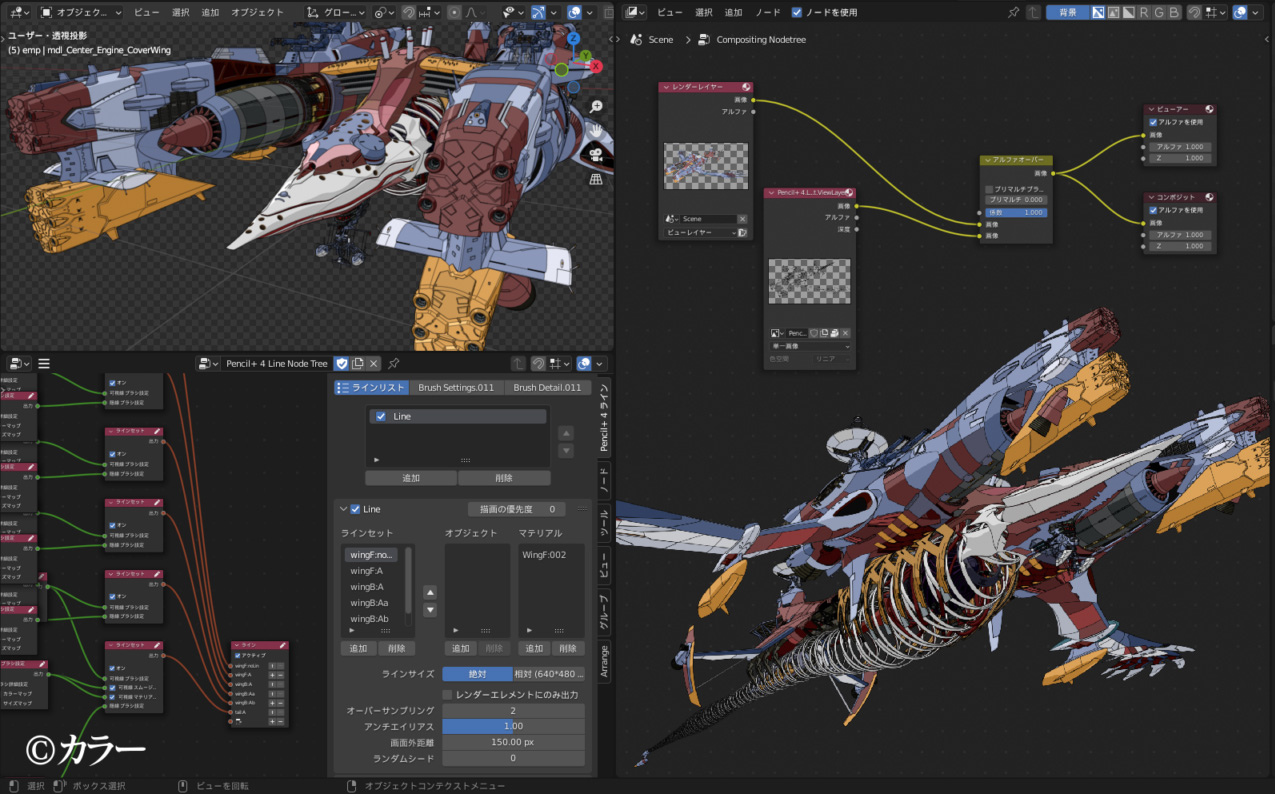
Task: Uncheck the ノードを使用 checkbox
Action: [x=797, y=13]
